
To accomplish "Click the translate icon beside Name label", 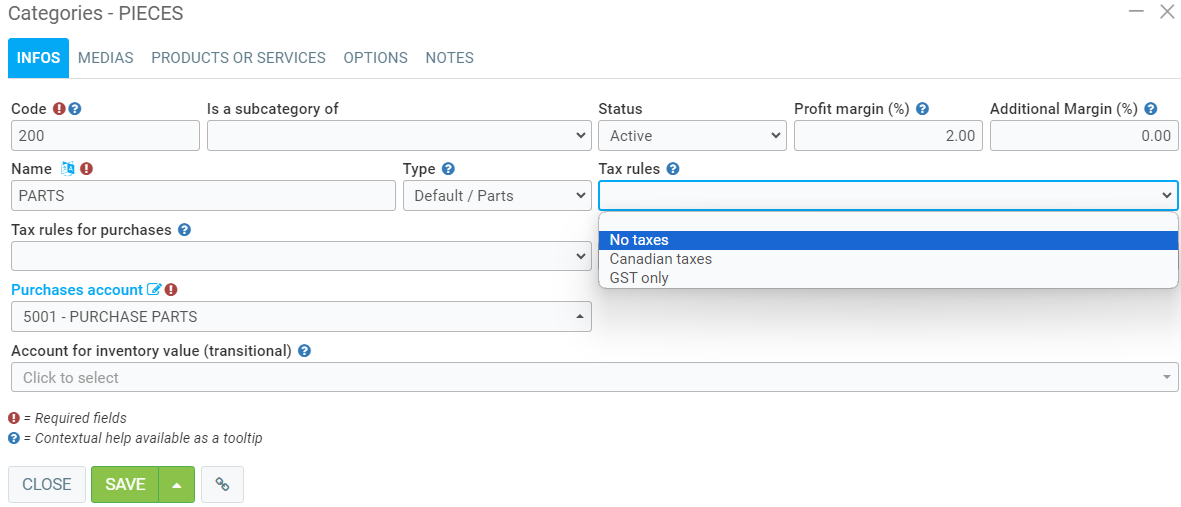I will pyautogui.click(x=68, y=169).
